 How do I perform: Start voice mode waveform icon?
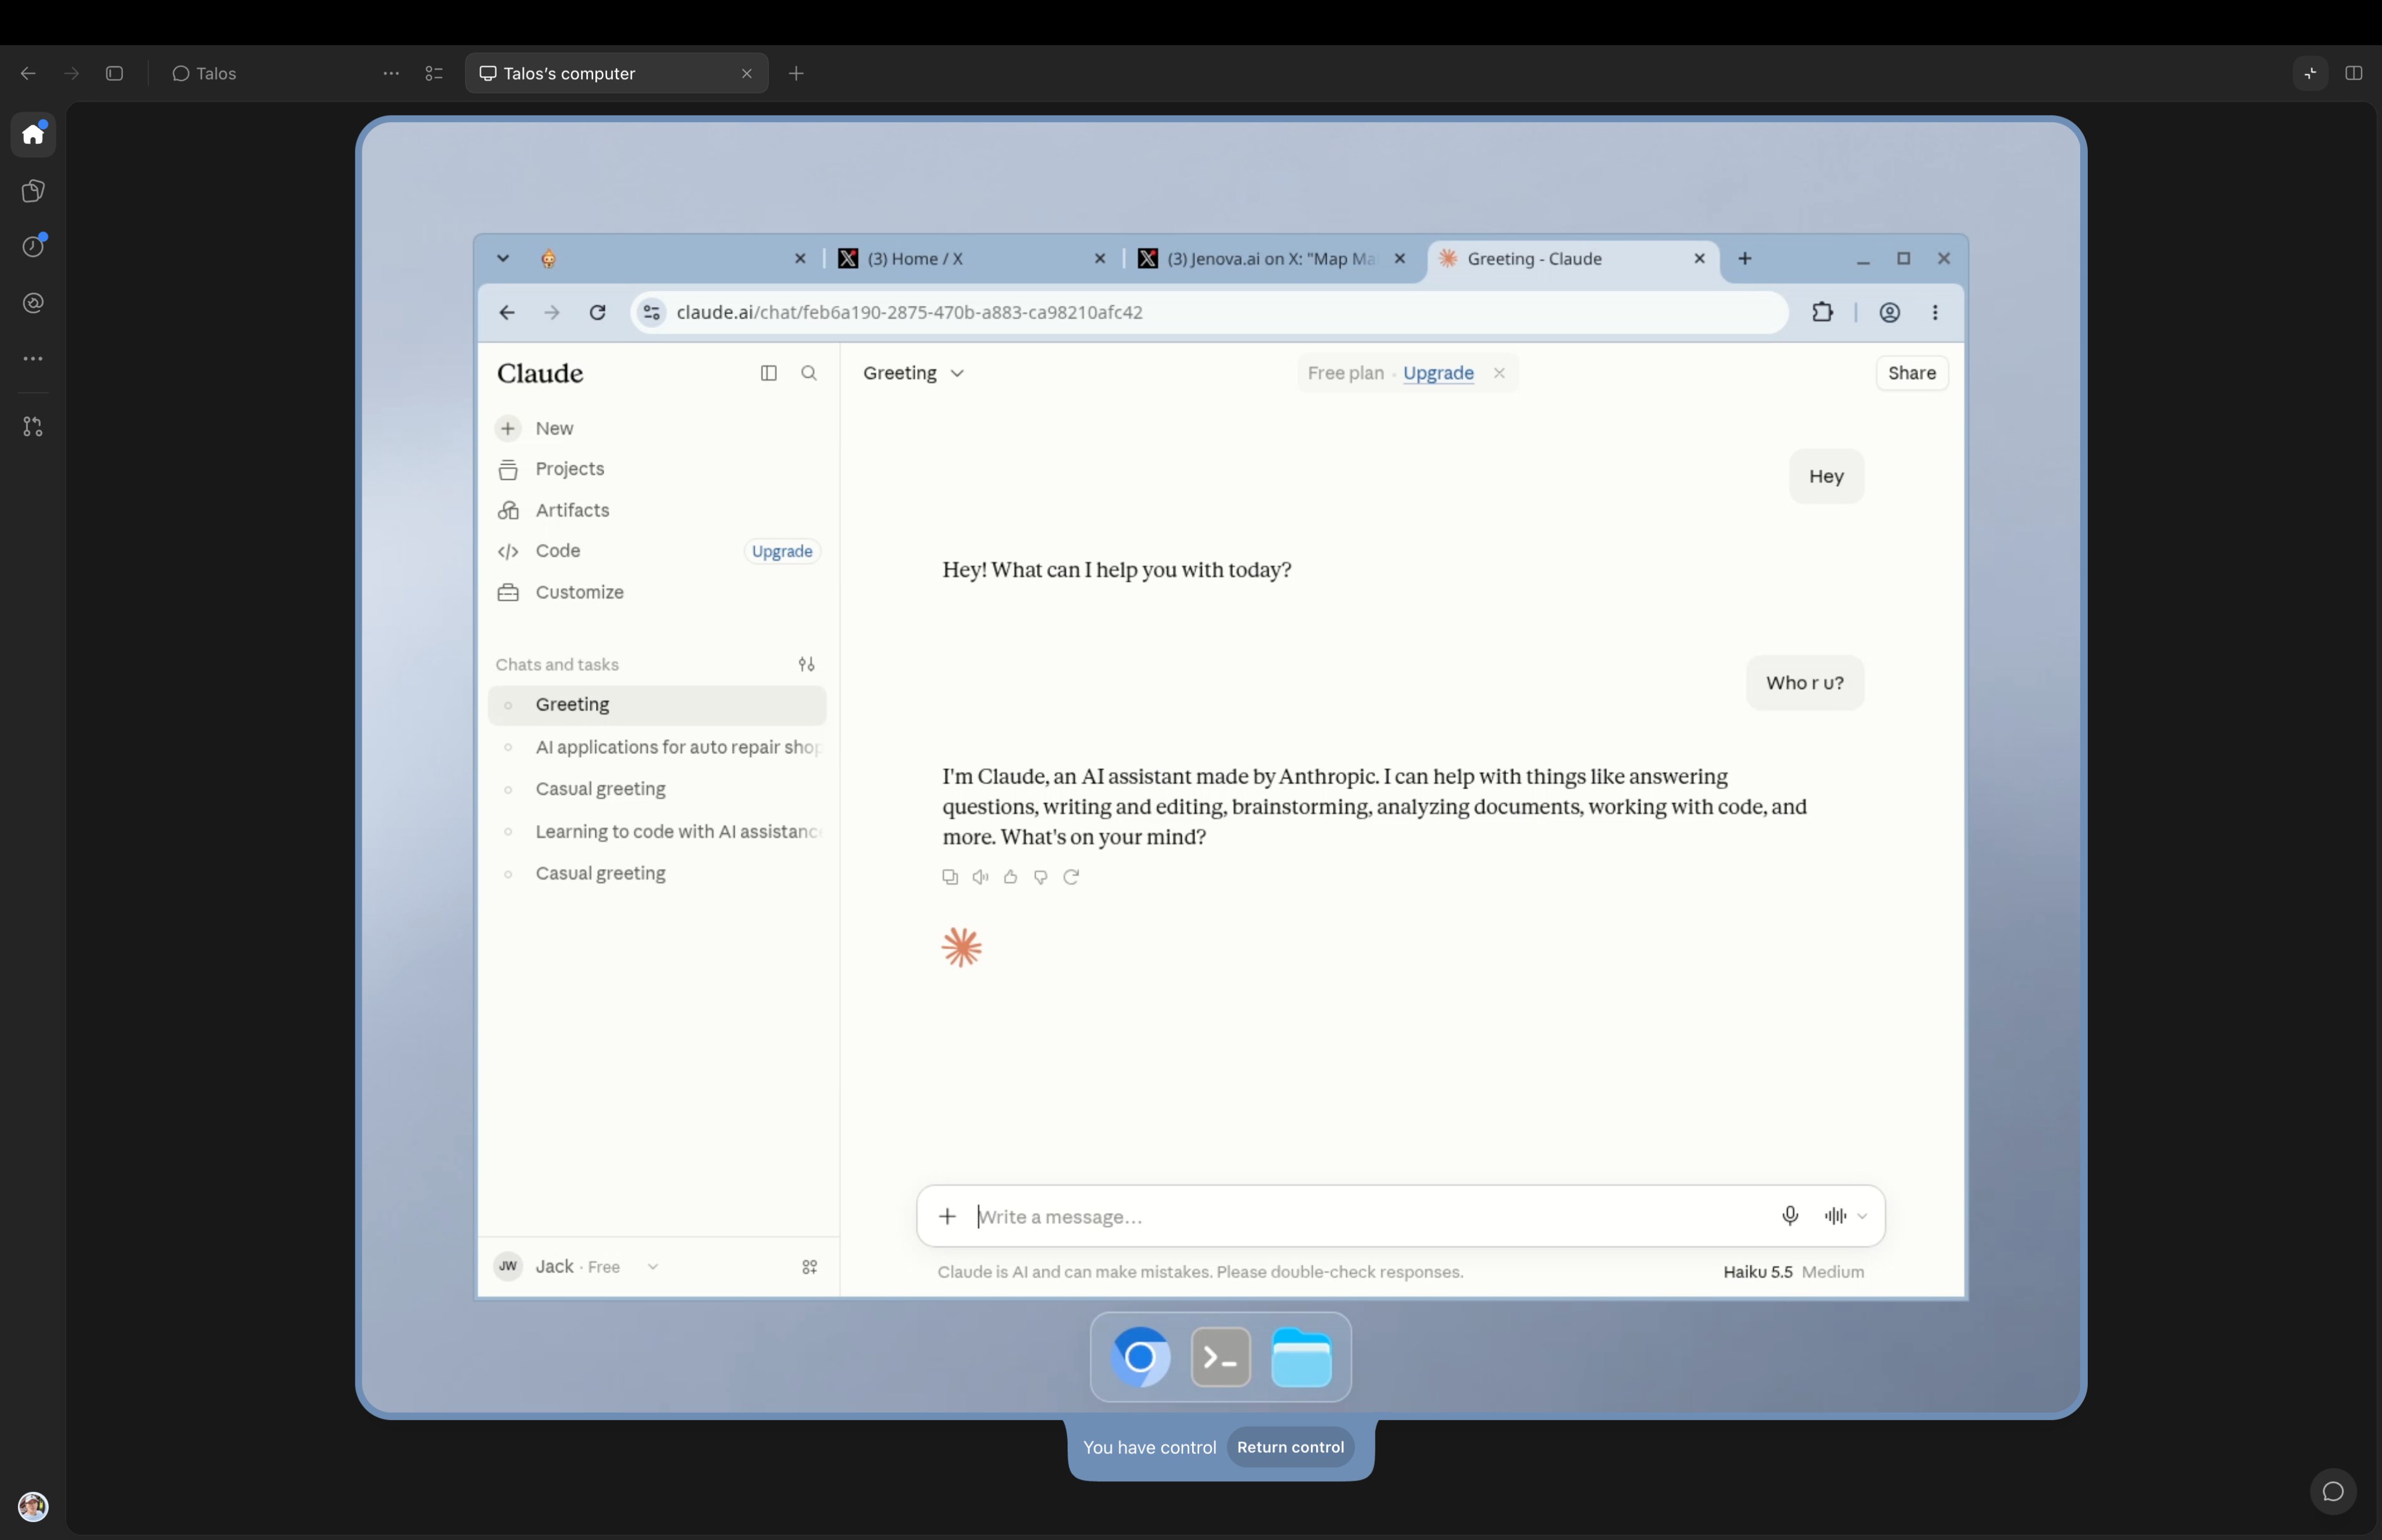[1835, 1216]
